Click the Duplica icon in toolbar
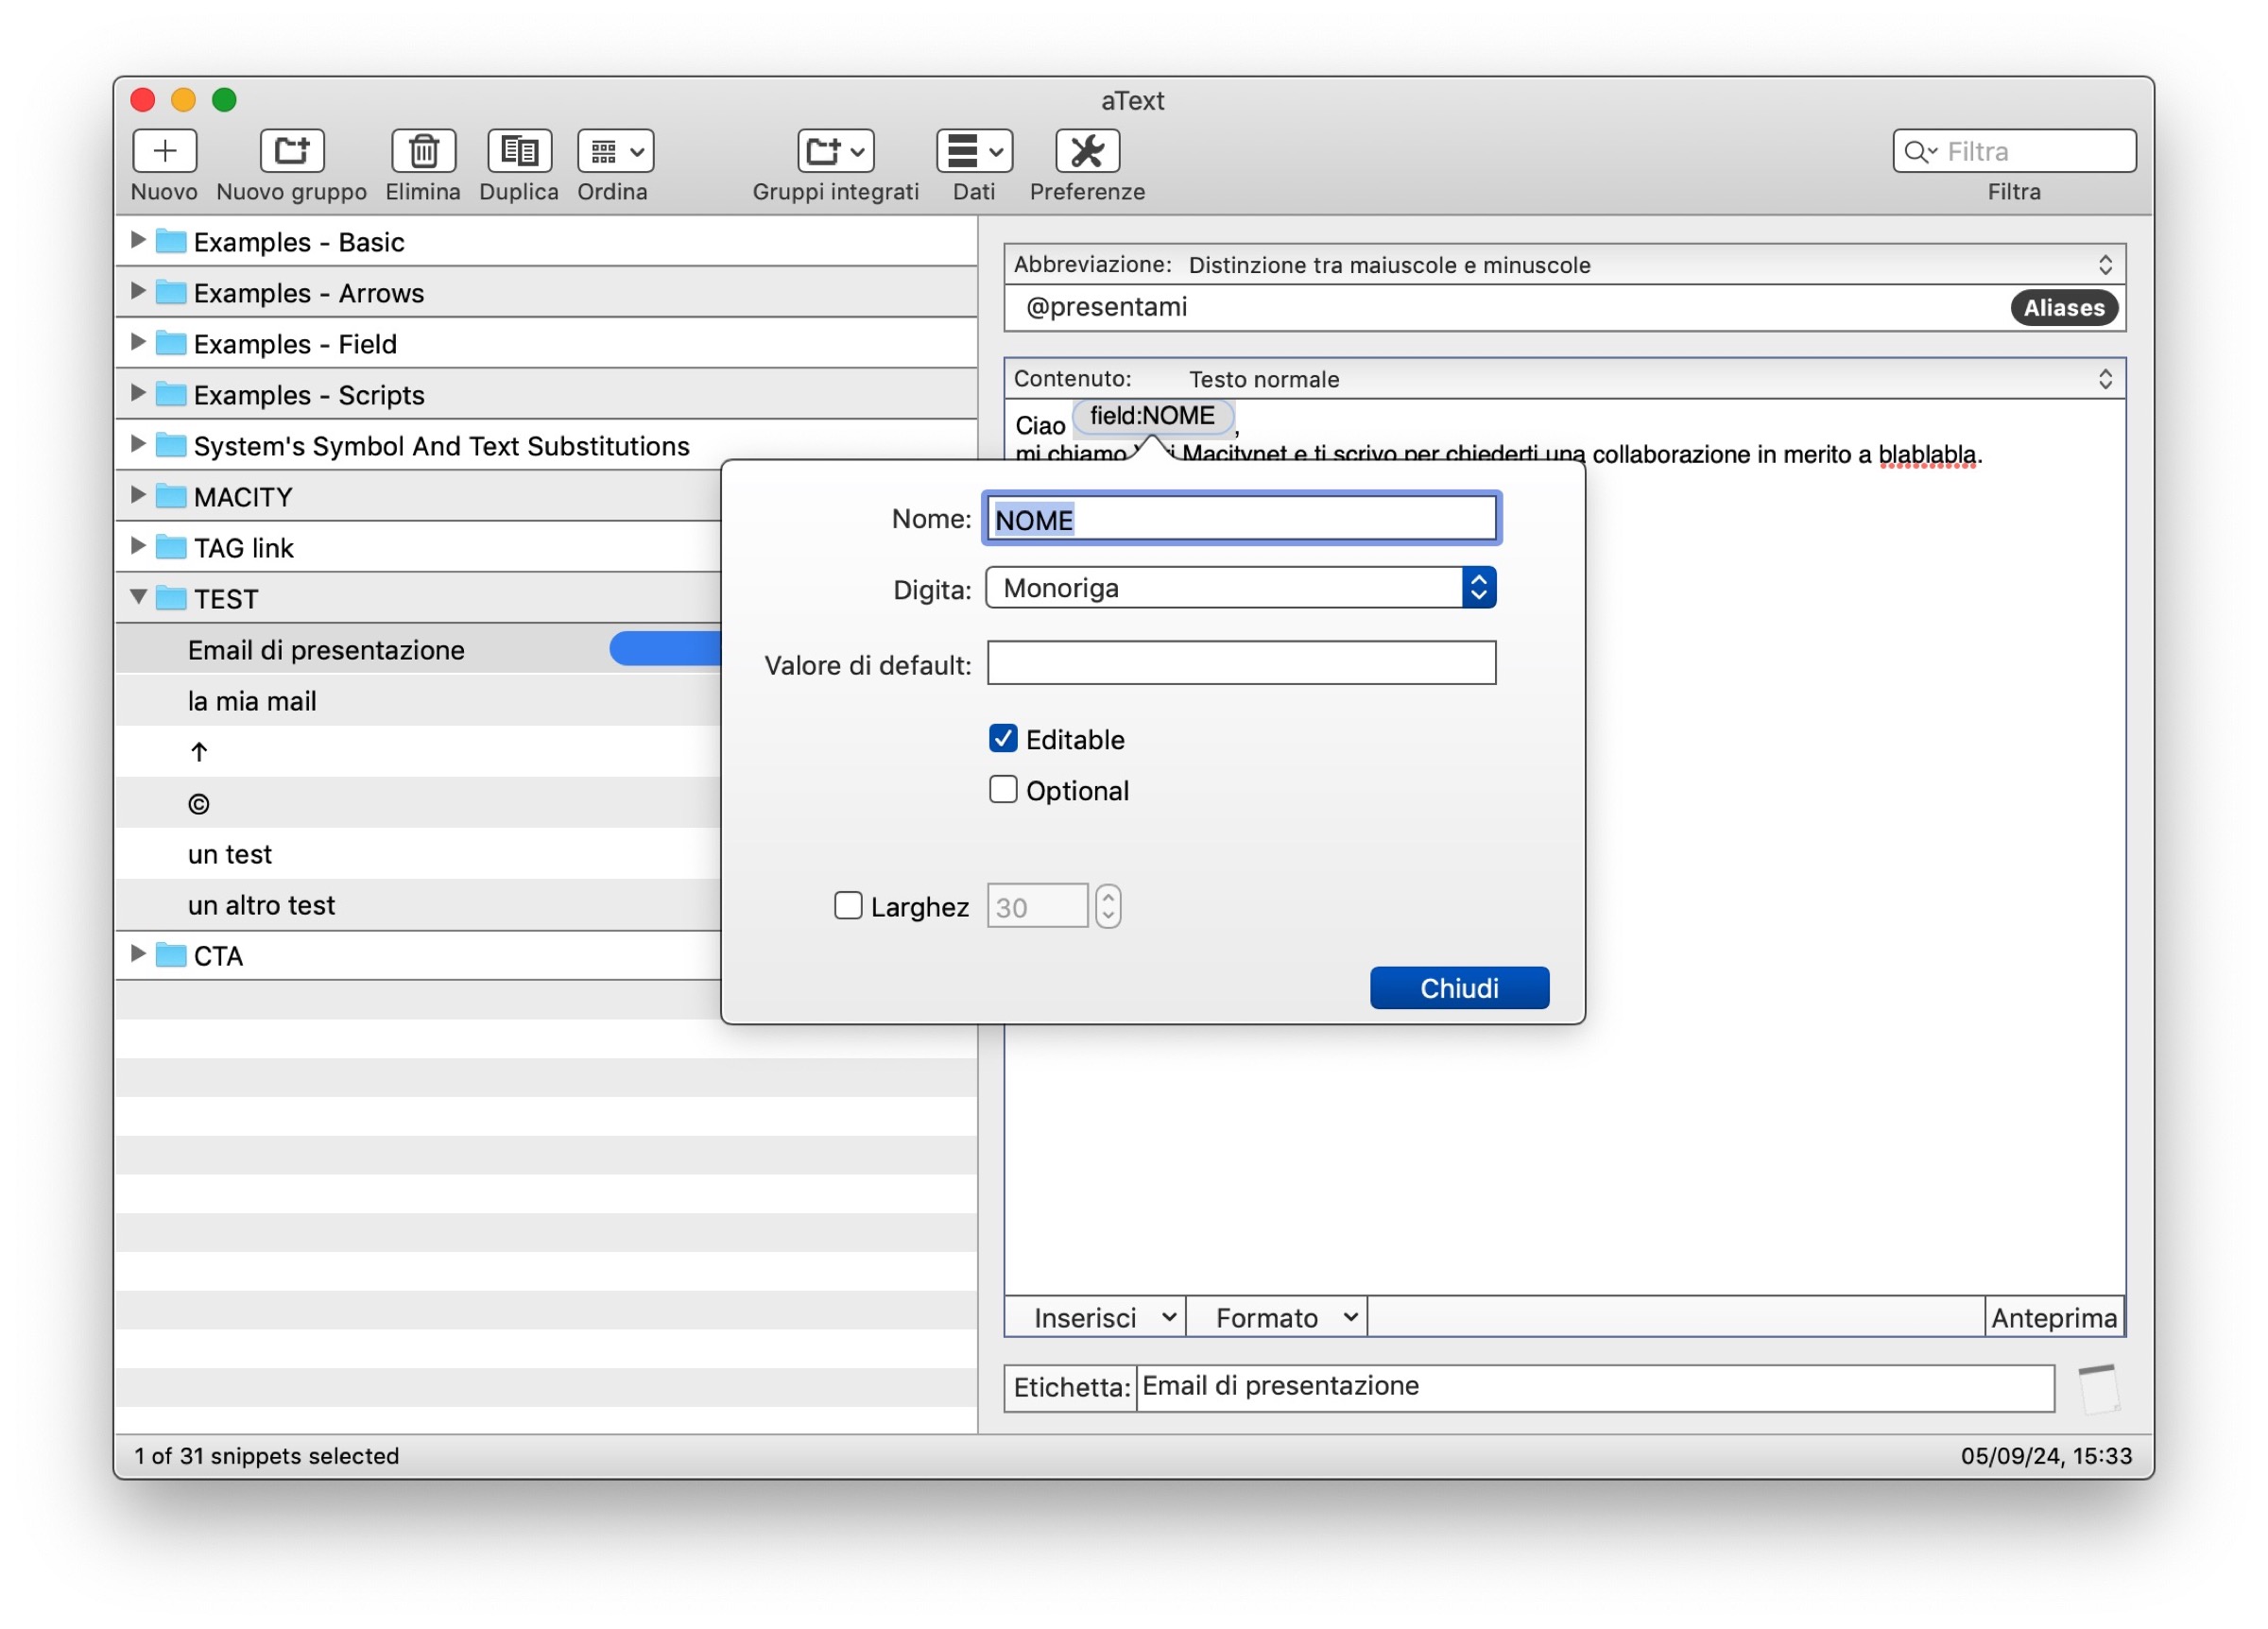The width and height of the screenshot is (2268, 1629). [518, 151]
